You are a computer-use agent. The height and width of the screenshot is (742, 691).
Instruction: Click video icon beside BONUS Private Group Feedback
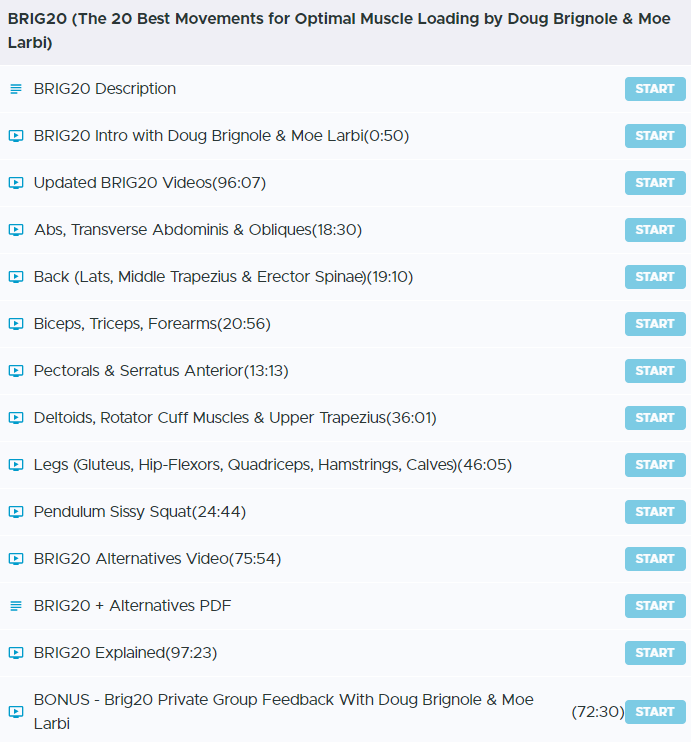(15, 712)
